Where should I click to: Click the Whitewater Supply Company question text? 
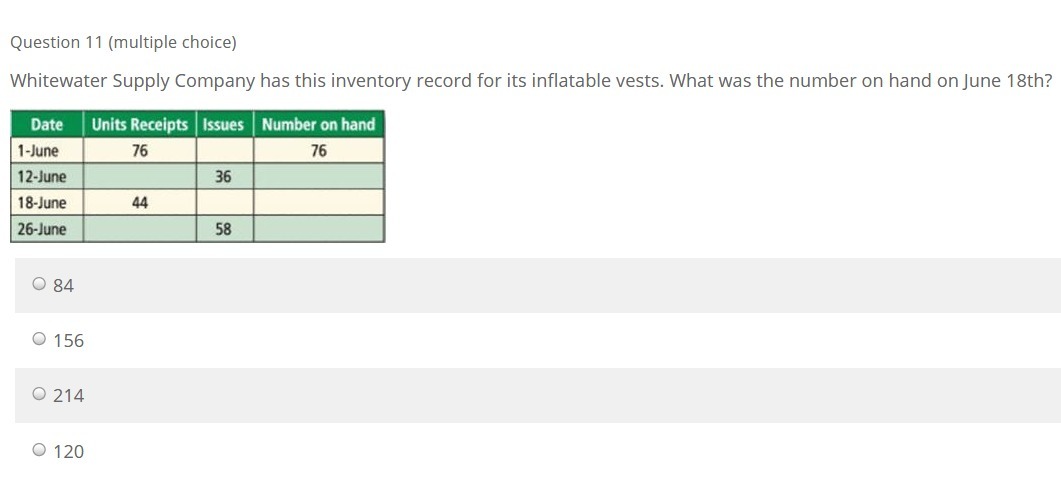click(x=530, y=81)
